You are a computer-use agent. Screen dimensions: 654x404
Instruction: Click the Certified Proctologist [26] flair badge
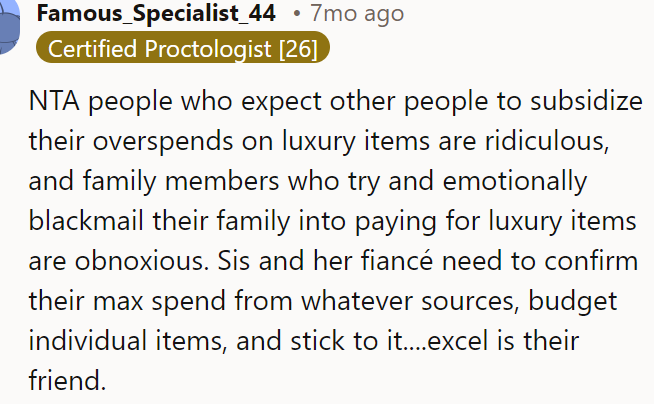click(x=183, y=48)
